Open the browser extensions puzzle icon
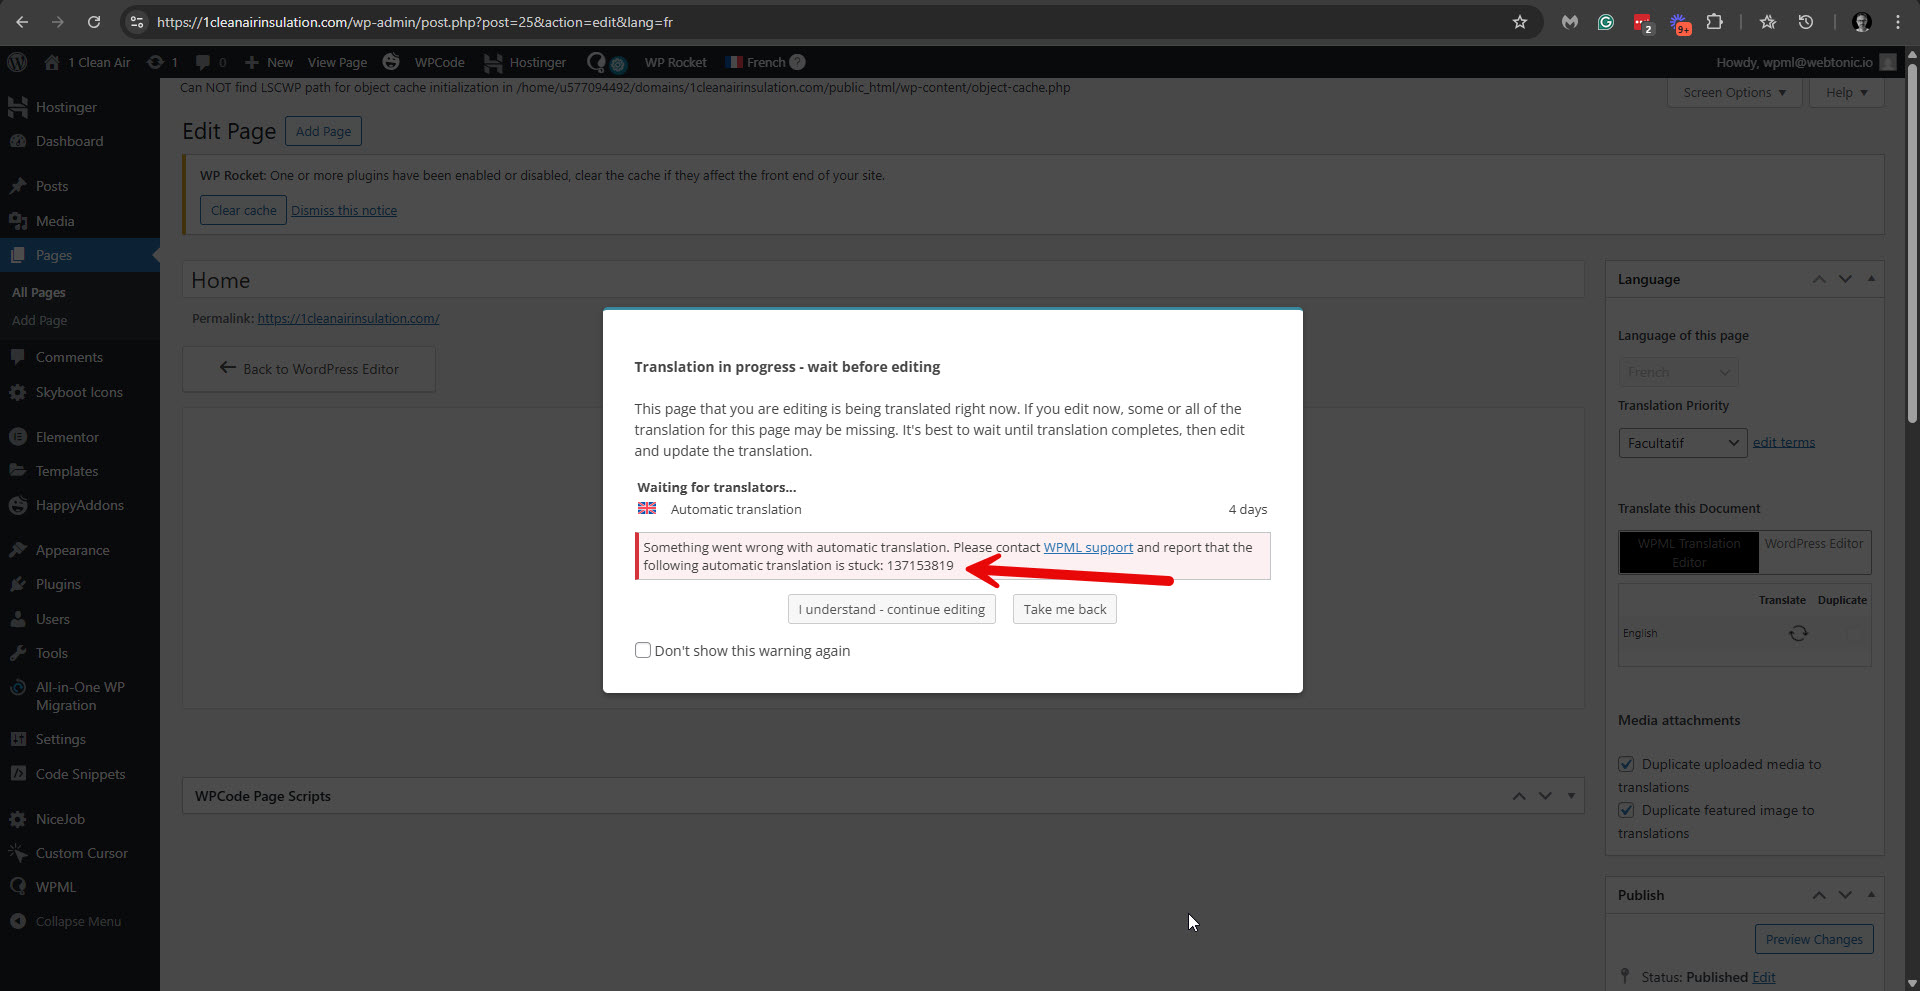This screenshot has width=1920, height=991. tap(1714, 22)
